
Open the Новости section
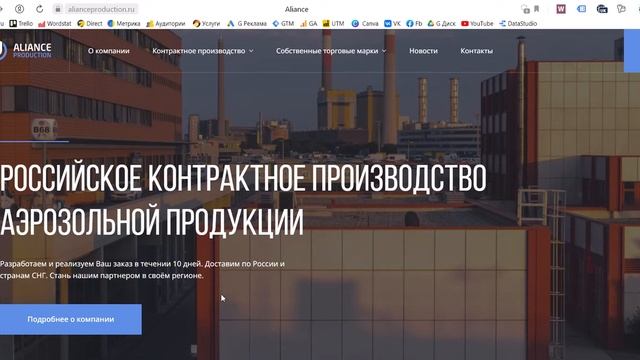[x=423, y=51]
